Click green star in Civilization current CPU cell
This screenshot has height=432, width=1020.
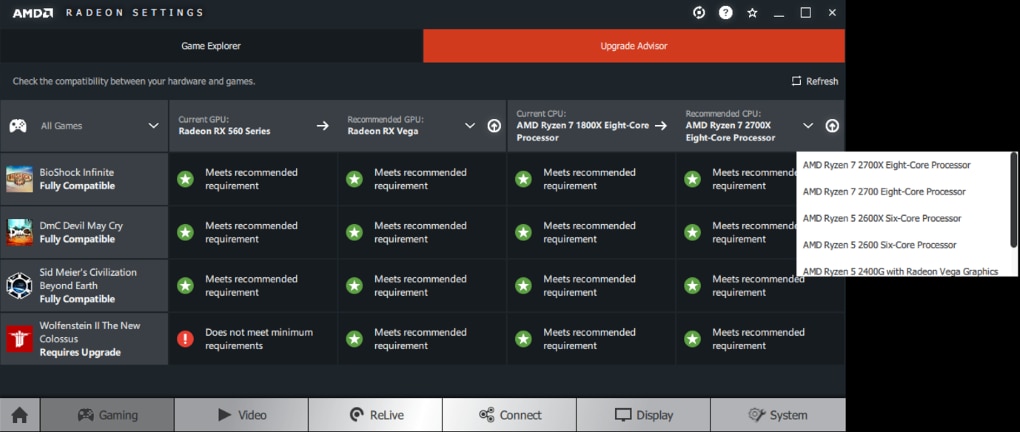click(523, 286)
